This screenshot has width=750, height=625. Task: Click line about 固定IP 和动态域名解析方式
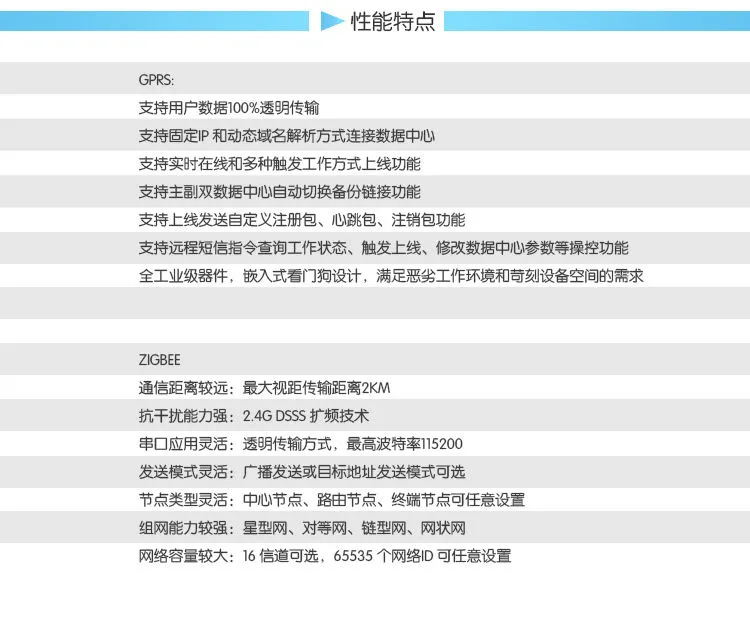click(287, 136)
